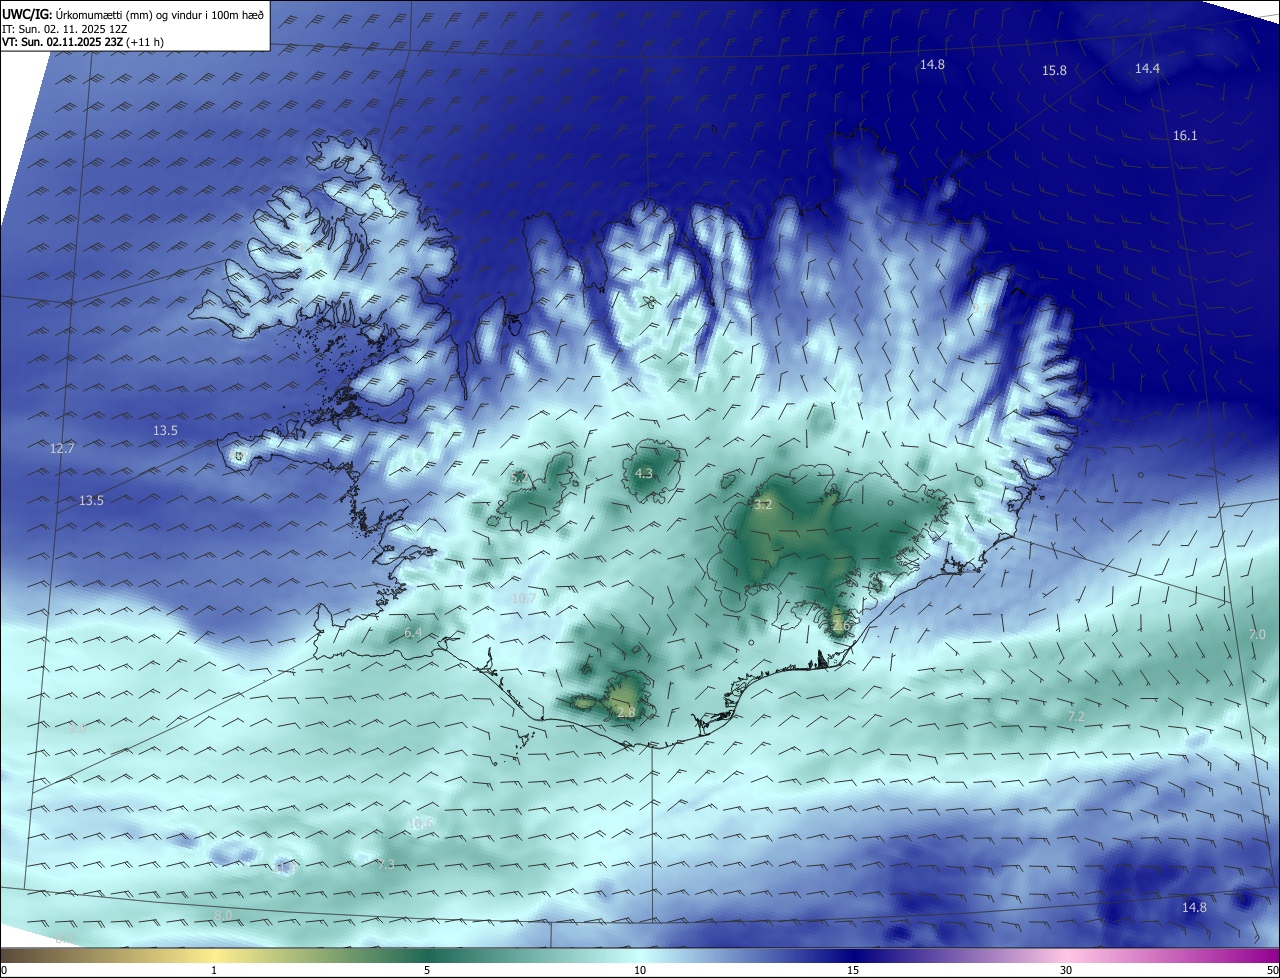Click the 12.7 value label over the sea
This screenshot has width=1280, height=978.
click(x=62, y=449)
